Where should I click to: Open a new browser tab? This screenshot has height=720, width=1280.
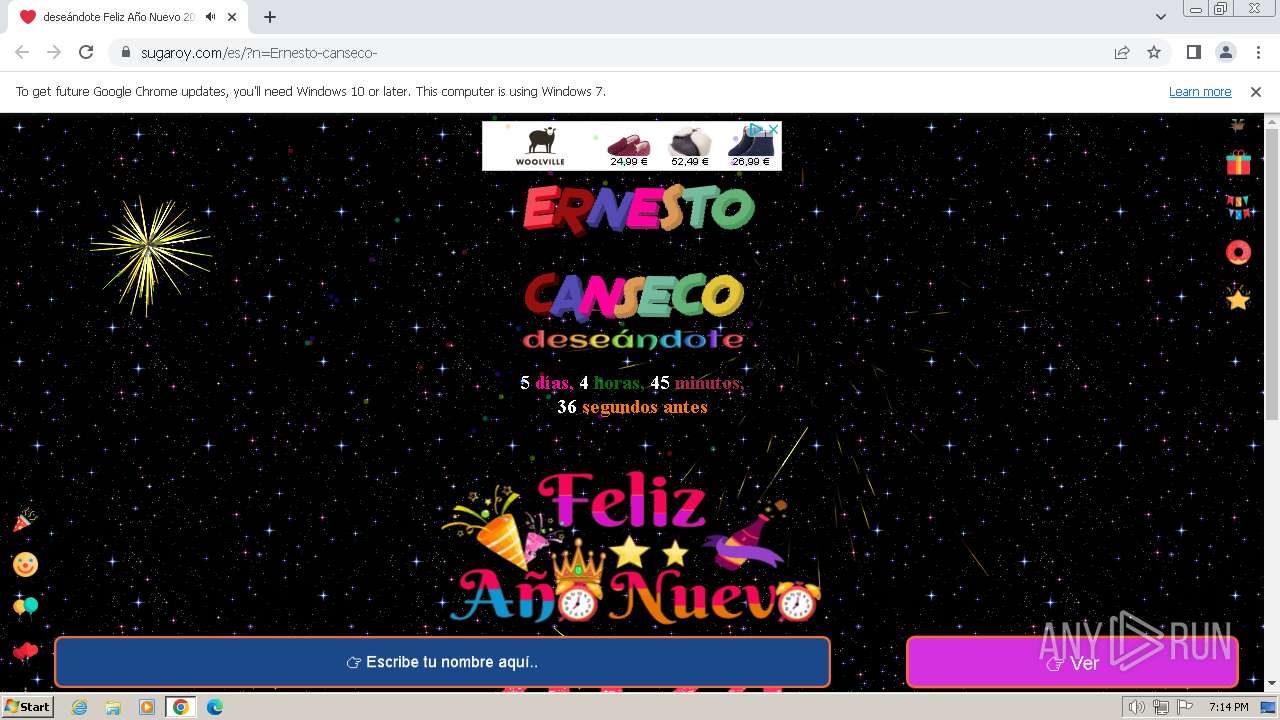pos(270,17)
